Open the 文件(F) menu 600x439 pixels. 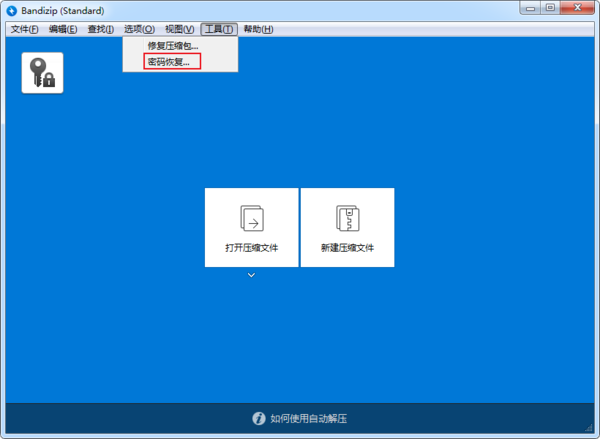pyautogui.click(x=24, y=29)
